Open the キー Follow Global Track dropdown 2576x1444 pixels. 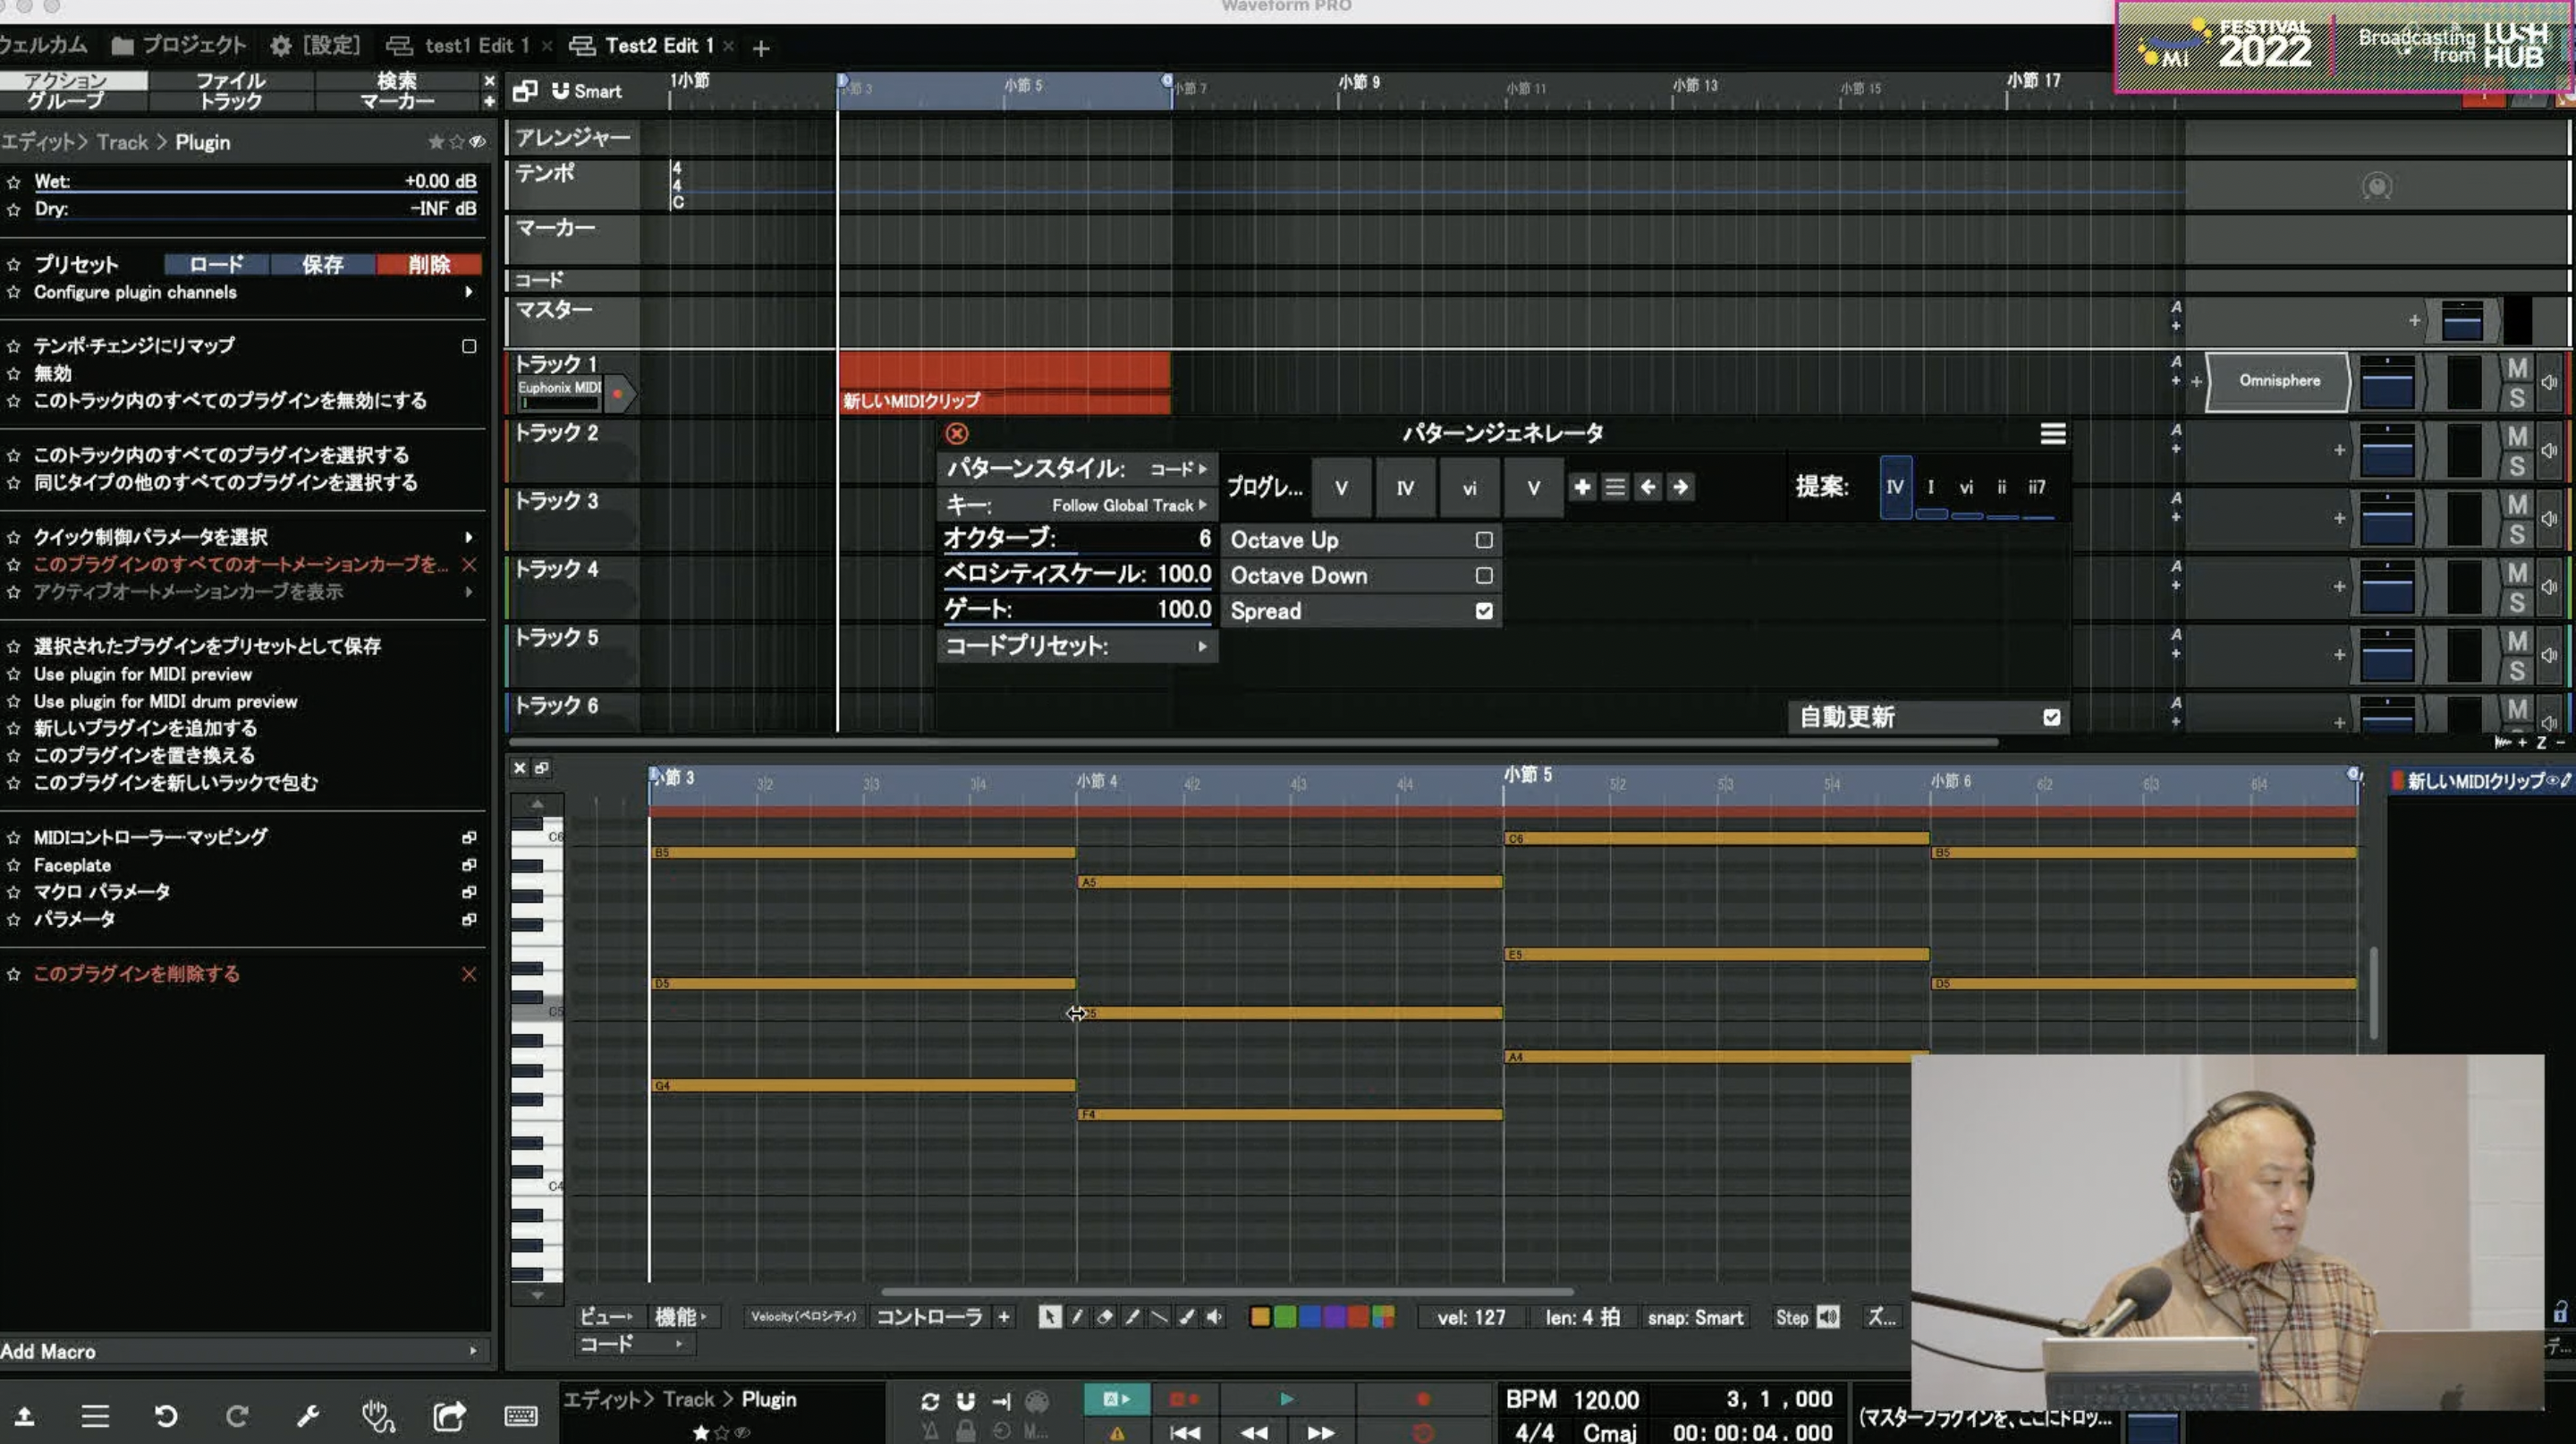click(1077, 505)
